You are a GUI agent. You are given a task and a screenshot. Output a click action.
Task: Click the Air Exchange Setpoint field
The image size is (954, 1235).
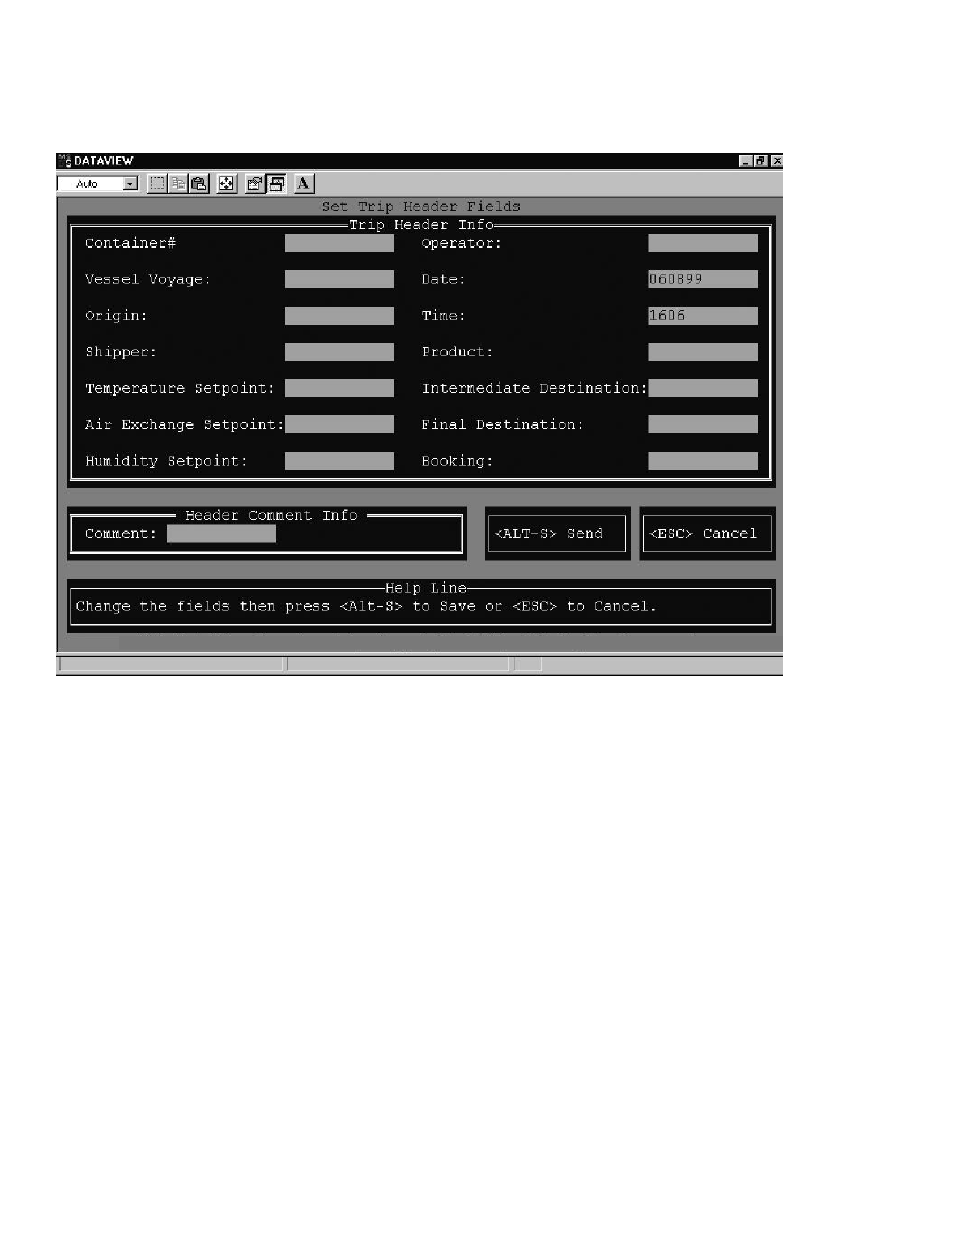coord(339,424)
